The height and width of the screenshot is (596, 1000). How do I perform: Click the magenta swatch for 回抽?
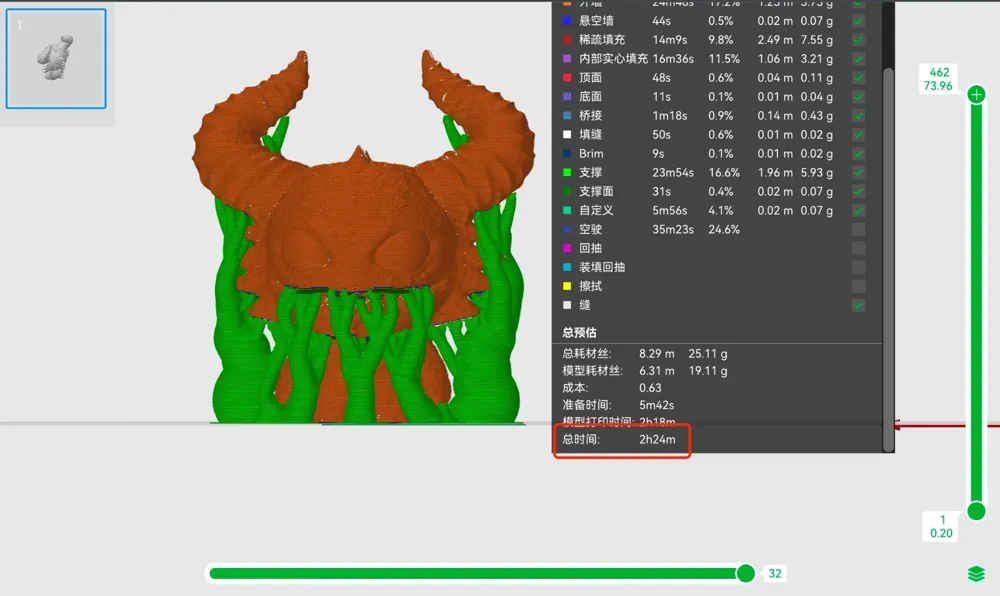(567, 248)
